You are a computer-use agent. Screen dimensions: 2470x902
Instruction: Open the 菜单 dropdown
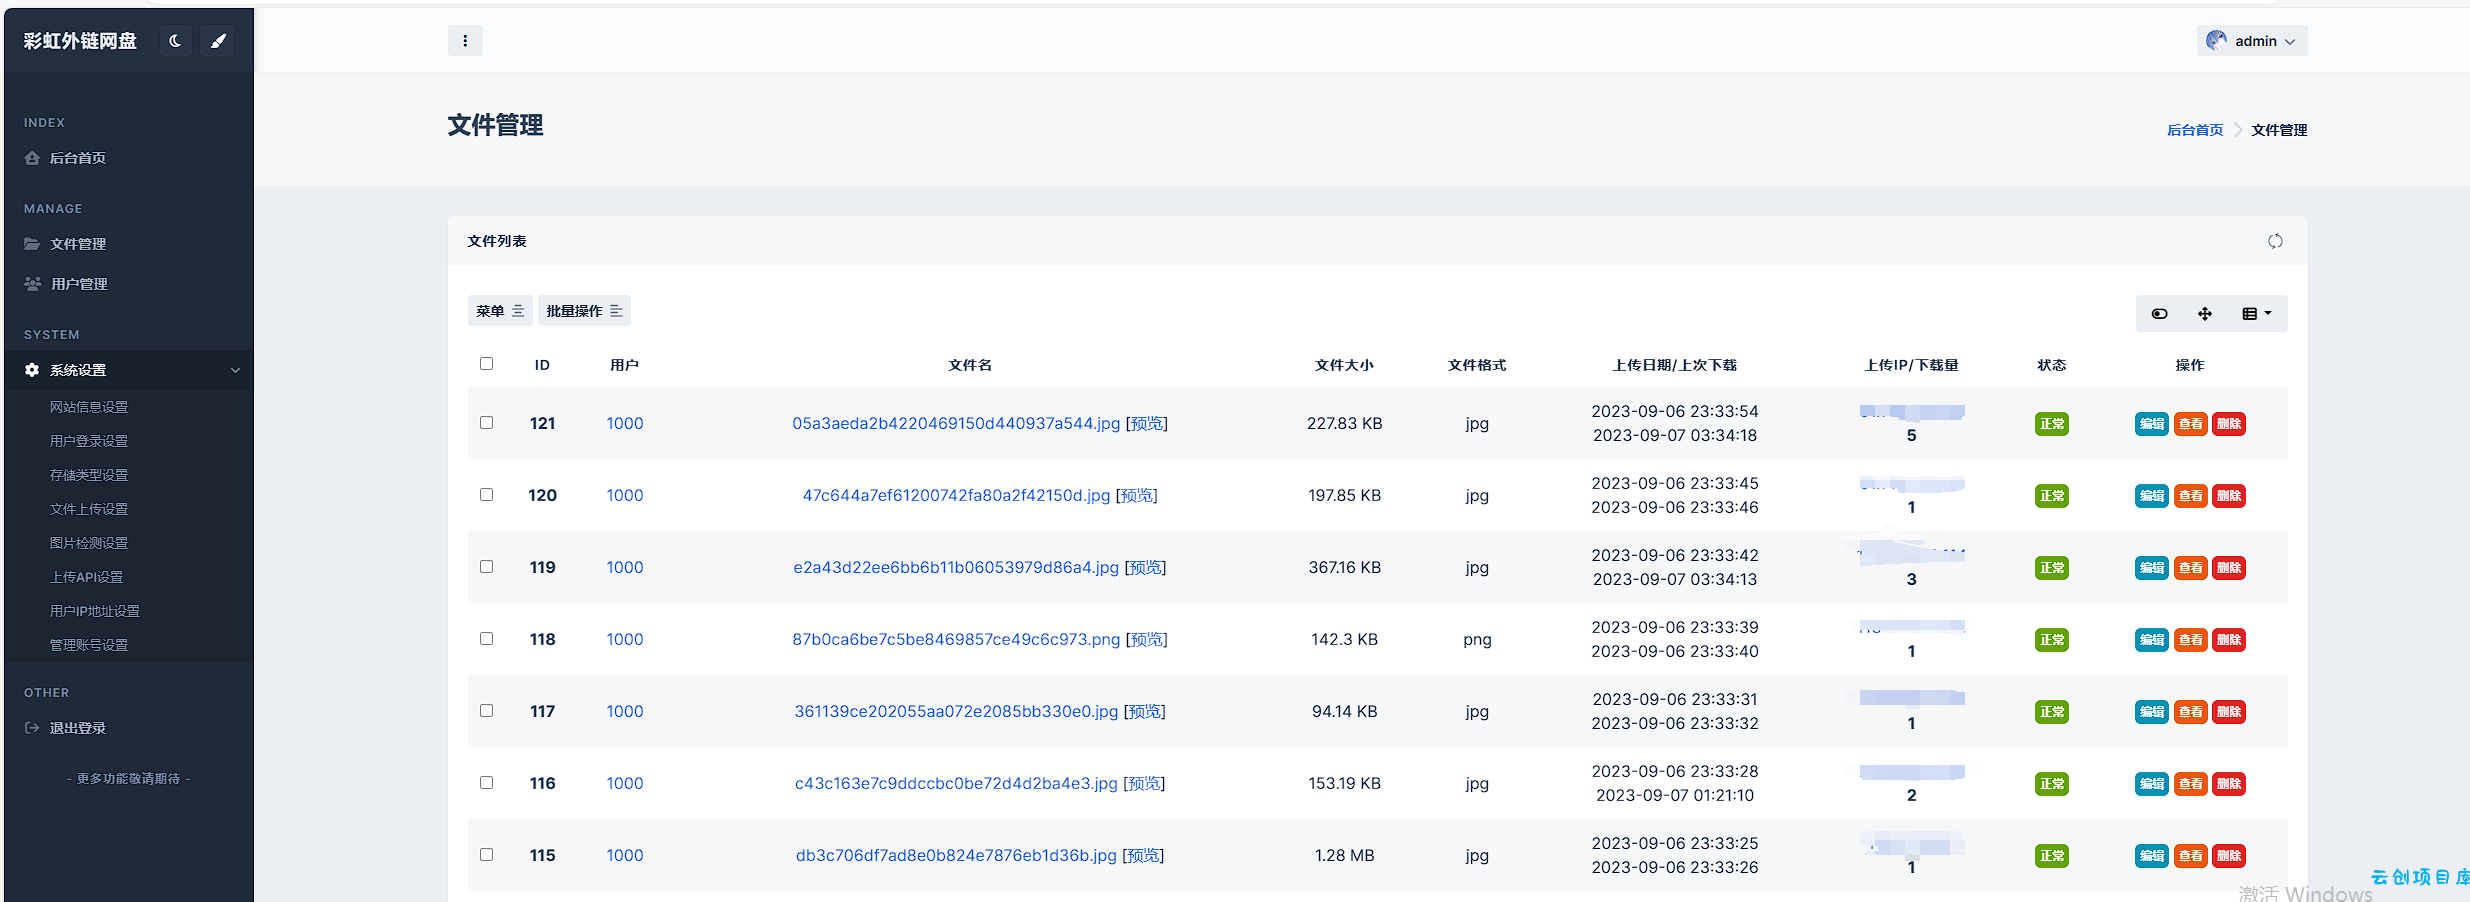point(500,311)
